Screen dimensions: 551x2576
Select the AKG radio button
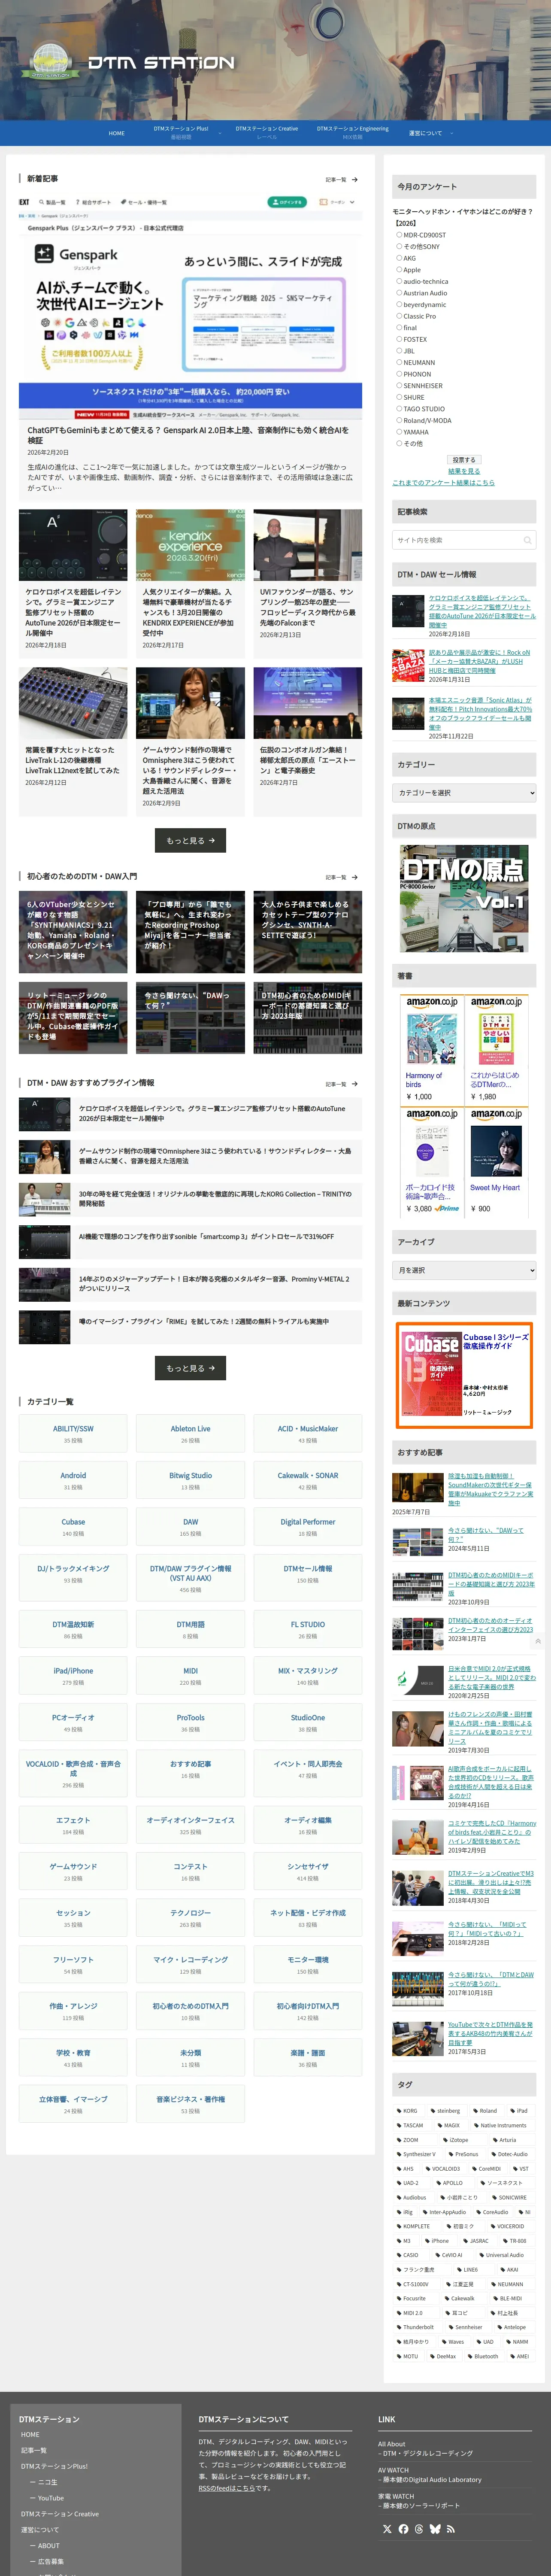(399, 258)
